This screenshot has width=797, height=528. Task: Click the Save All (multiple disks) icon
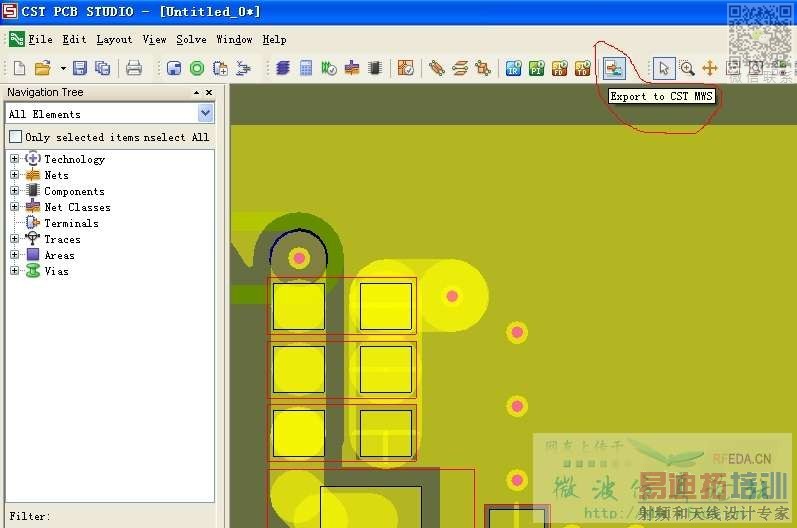click(103, 68)
